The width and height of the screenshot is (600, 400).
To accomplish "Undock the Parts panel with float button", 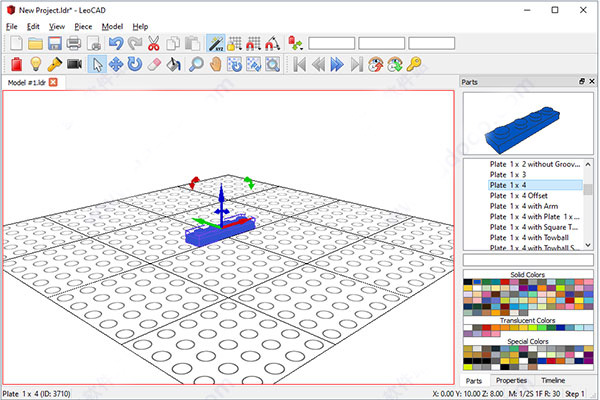I will click(581, 81).
